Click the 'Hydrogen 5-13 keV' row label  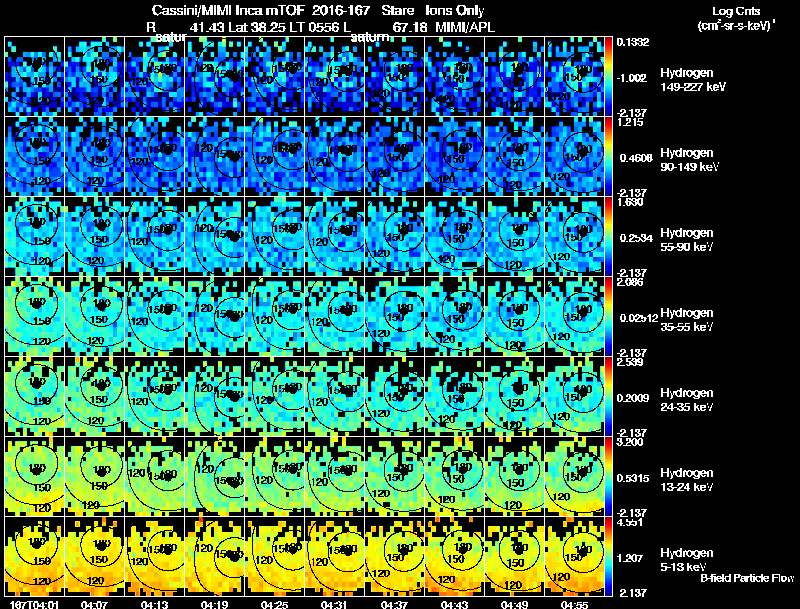(x=687, y=560)
